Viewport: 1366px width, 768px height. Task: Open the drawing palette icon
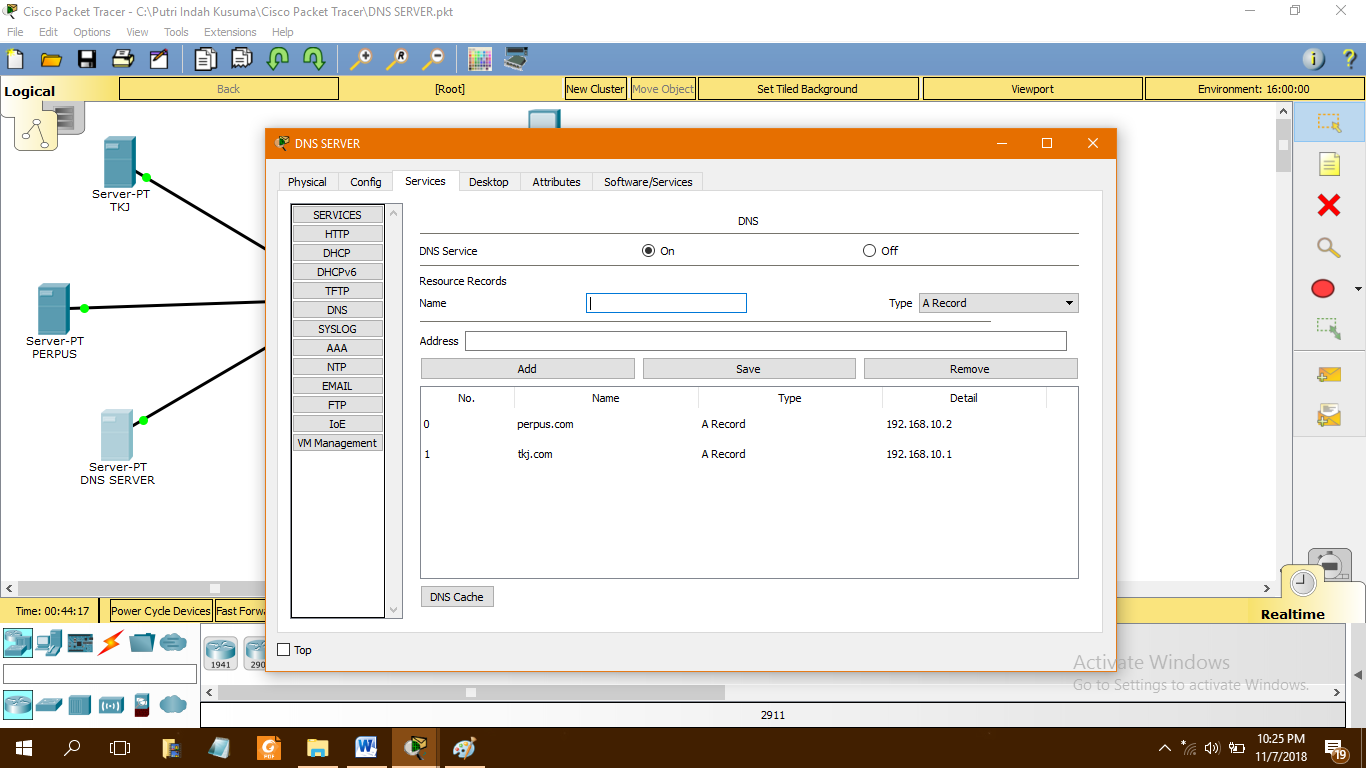click(480, 59)
